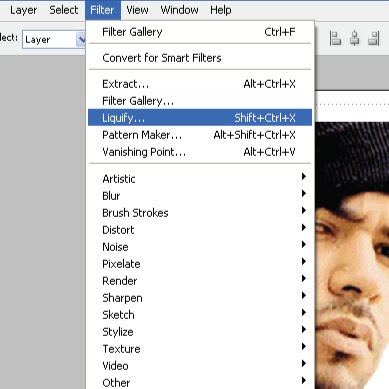This screenshot has height=389, width=389.
Task: Click the align vertical centers icon
Action: pyautogui.click(x=355, y=38)
